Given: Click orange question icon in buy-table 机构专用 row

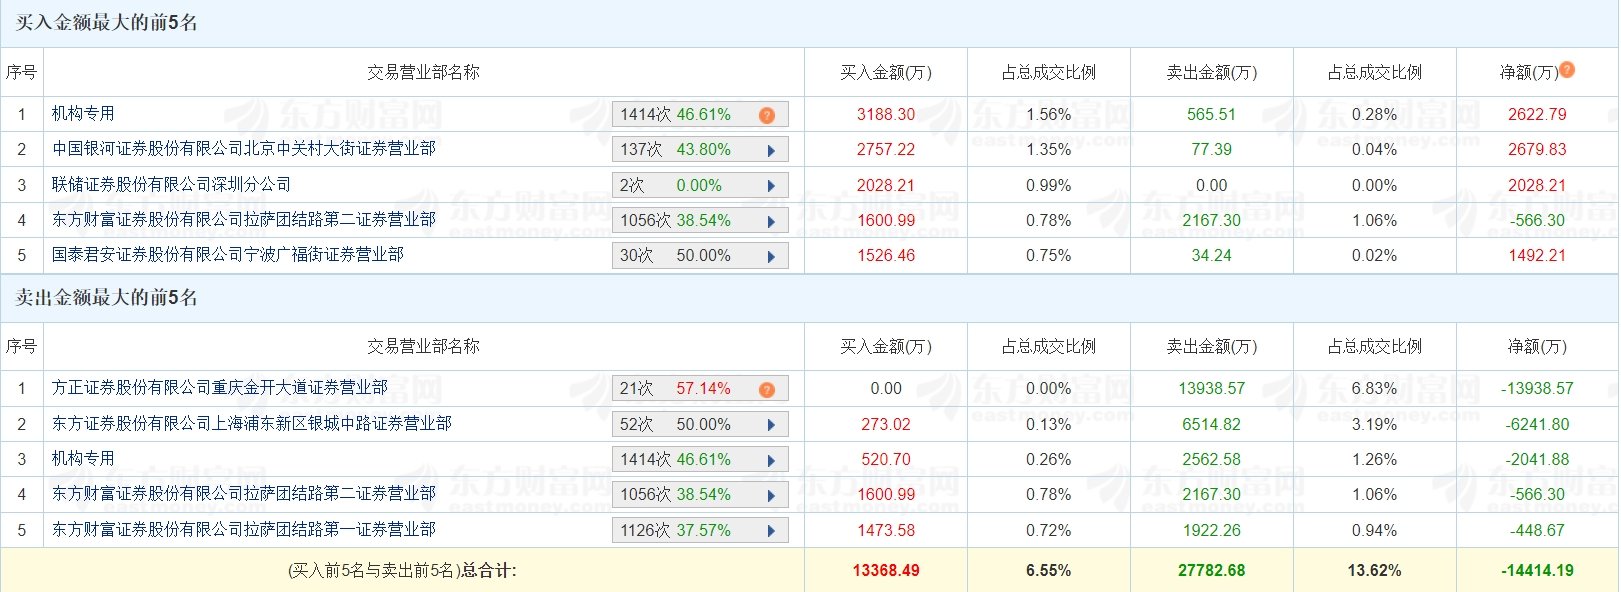Looking at the screenshot, I should point(767,115).
